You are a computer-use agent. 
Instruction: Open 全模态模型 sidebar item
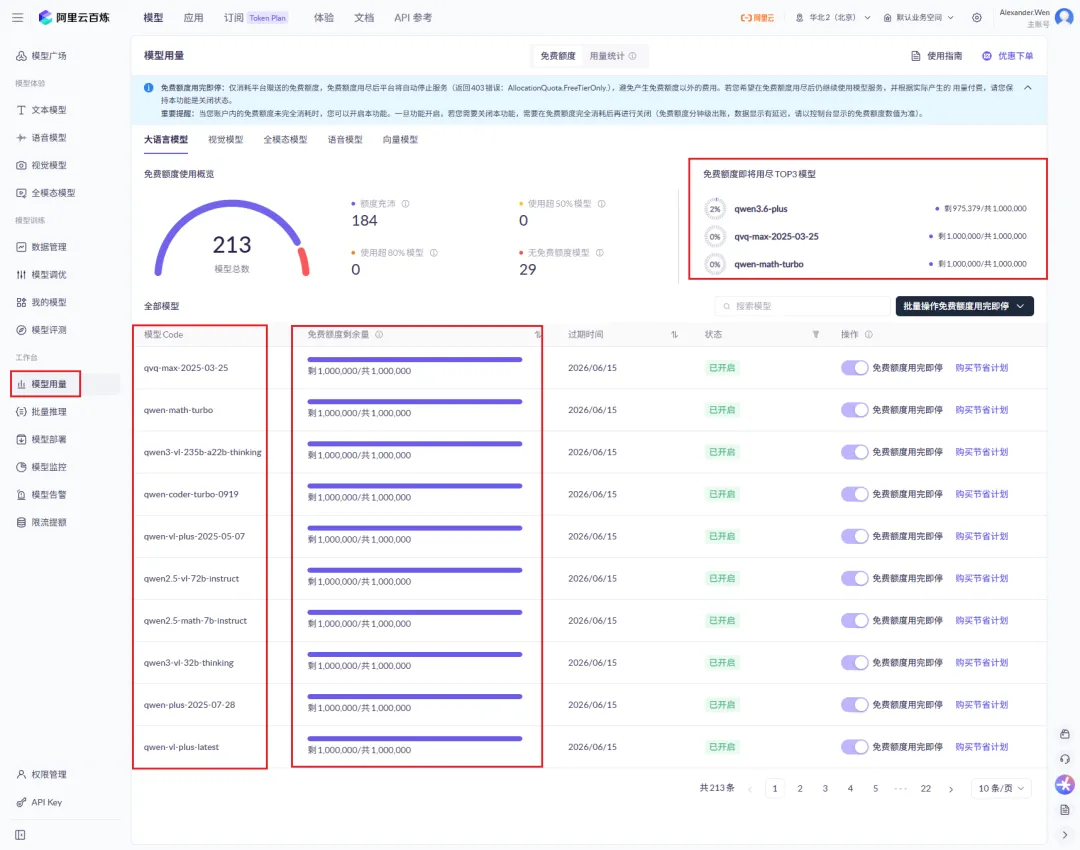coord(45,193)
